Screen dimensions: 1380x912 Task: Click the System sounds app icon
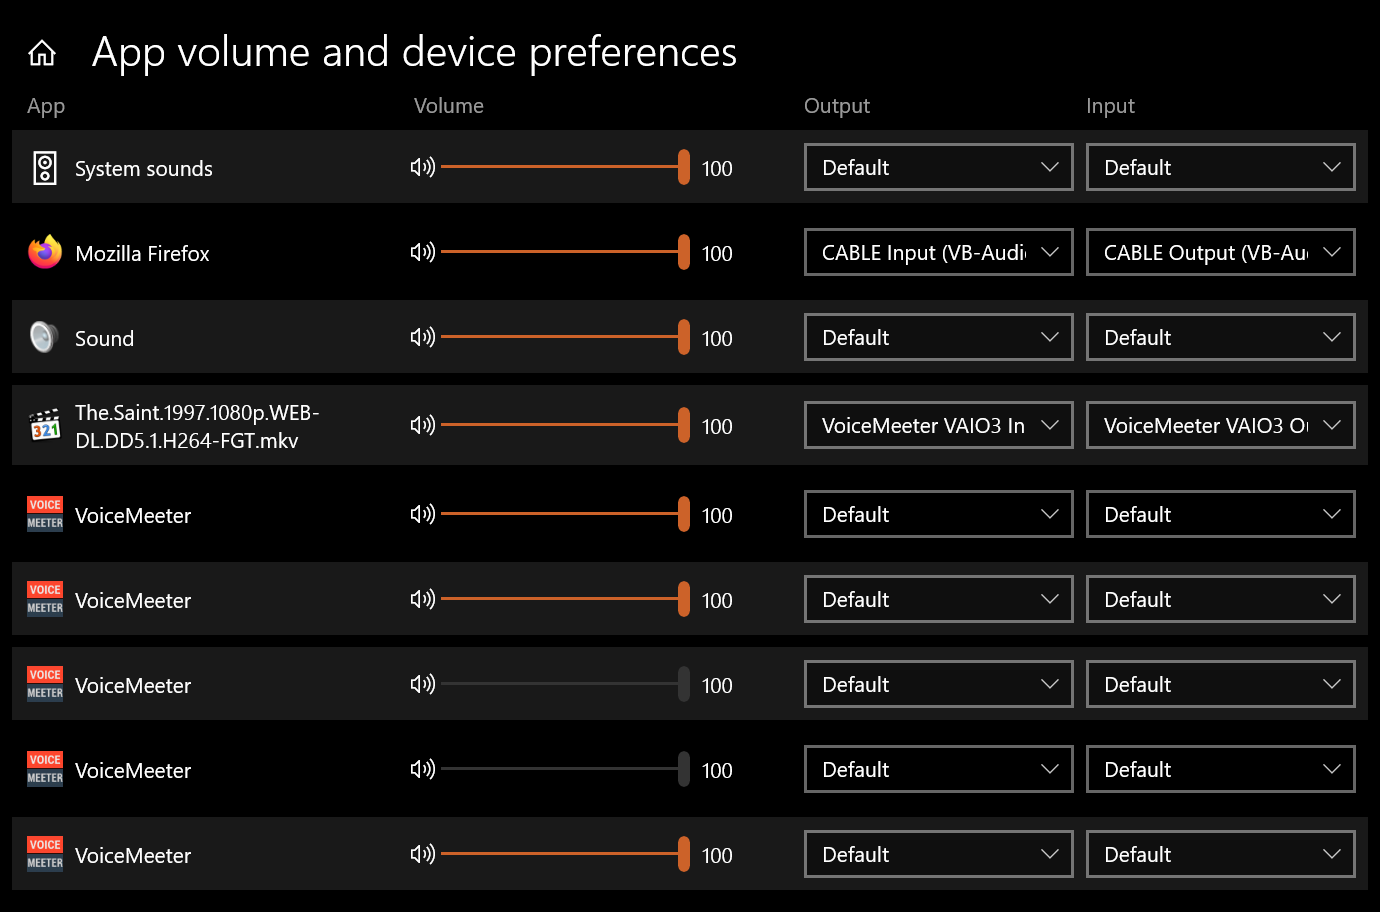click(44, 167)
